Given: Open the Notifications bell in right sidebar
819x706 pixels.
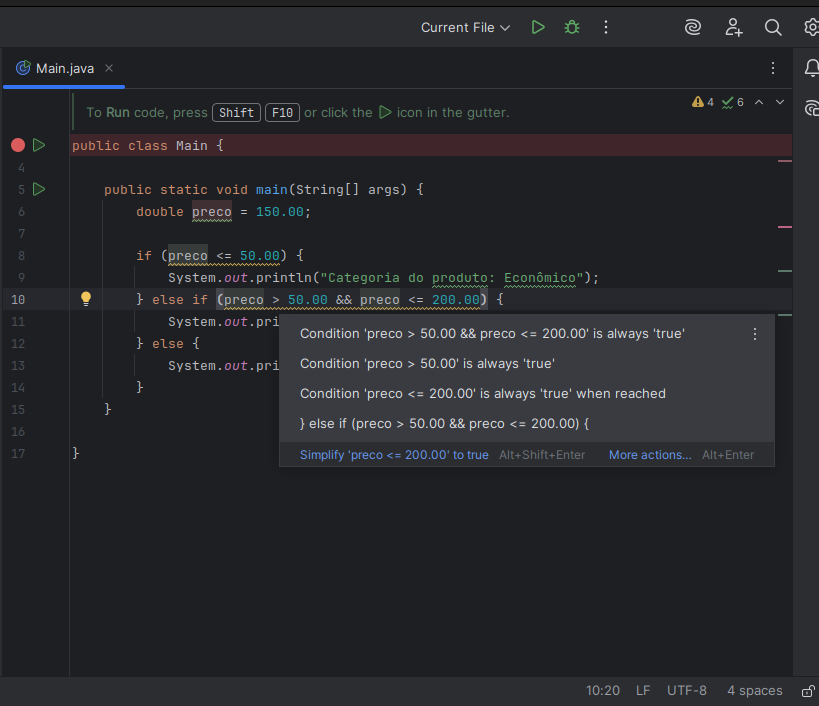Looking at the screenshot, I should click(x=811, y=68).
